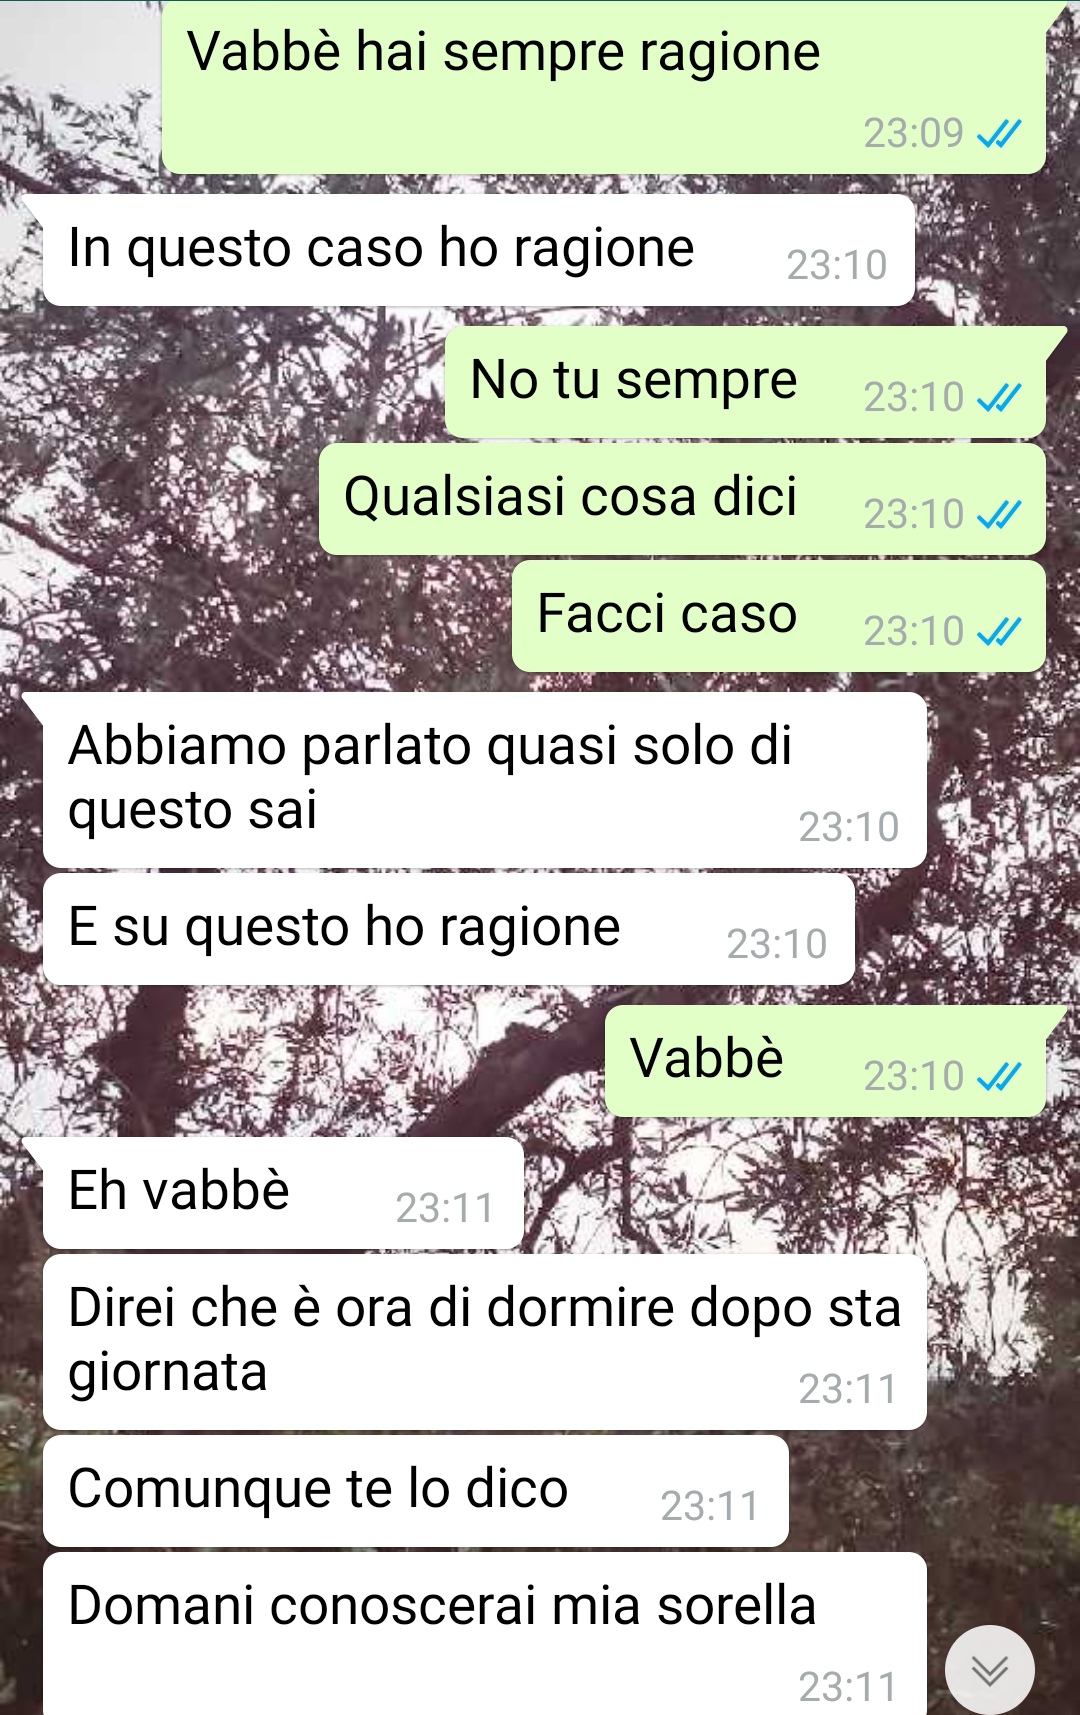Select the 'Facci caso' message
The height and width of the screenshot is (1715, 1080).
click(779, 616)
